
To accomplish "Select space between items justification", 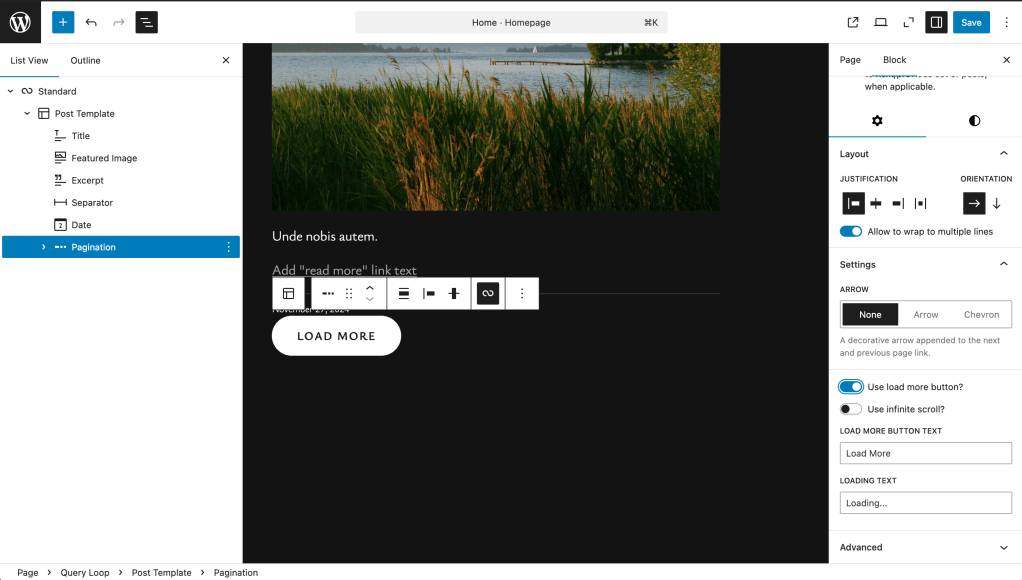I will point(920,203).
